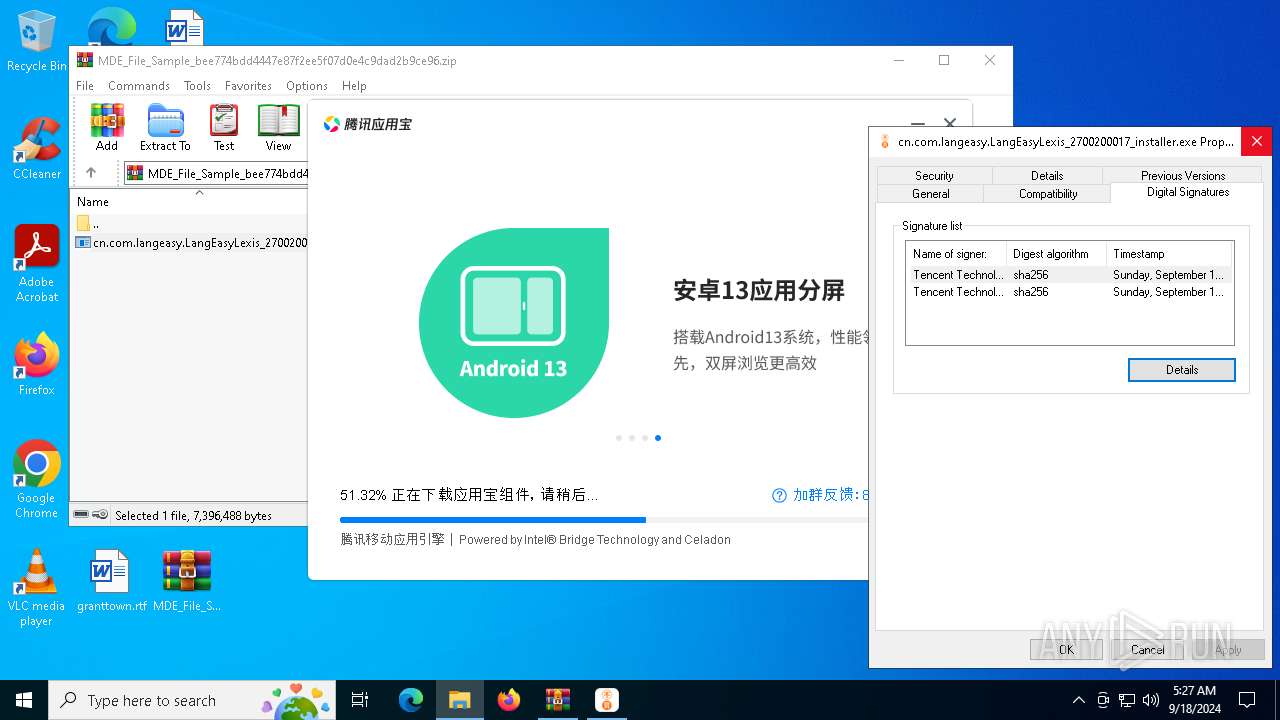Viewport: 1280px width, 720px height.
Task: Click the Digest algorithm column header
Action: [x=1056, y=254]
